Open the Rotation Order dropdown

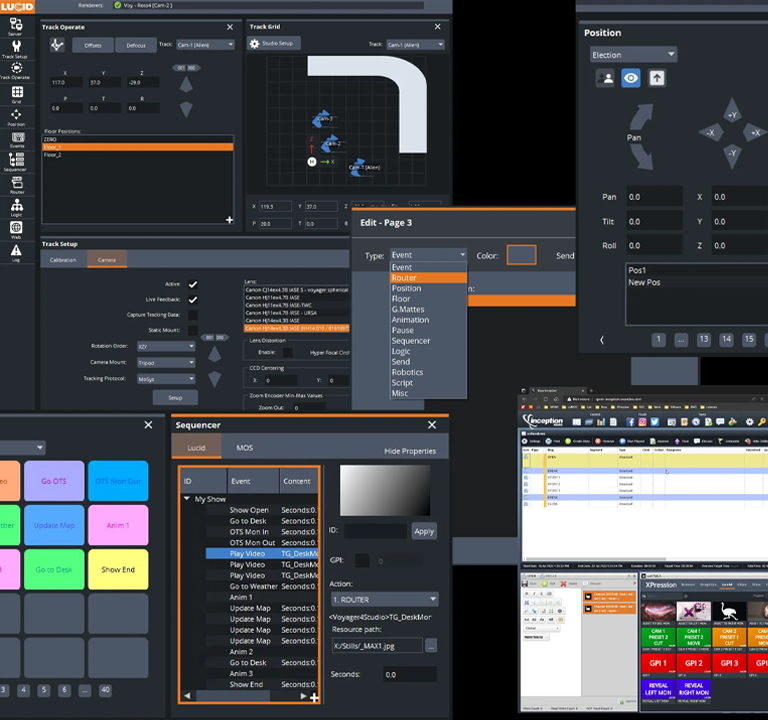[x=166, y=346]
